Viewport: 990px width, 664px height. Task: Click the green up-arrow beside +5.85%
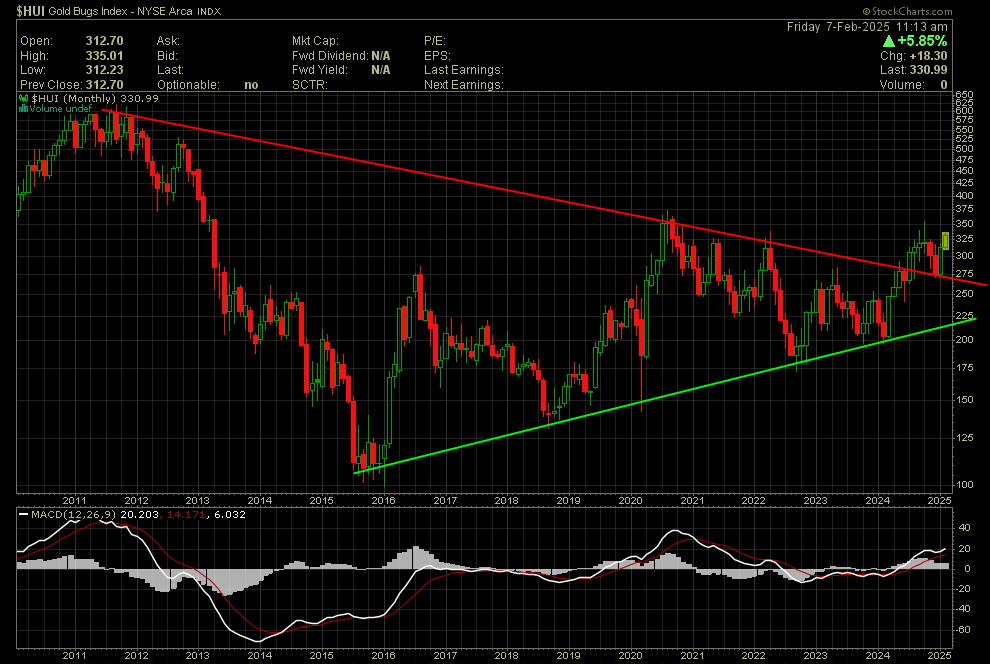coord(888,42)
